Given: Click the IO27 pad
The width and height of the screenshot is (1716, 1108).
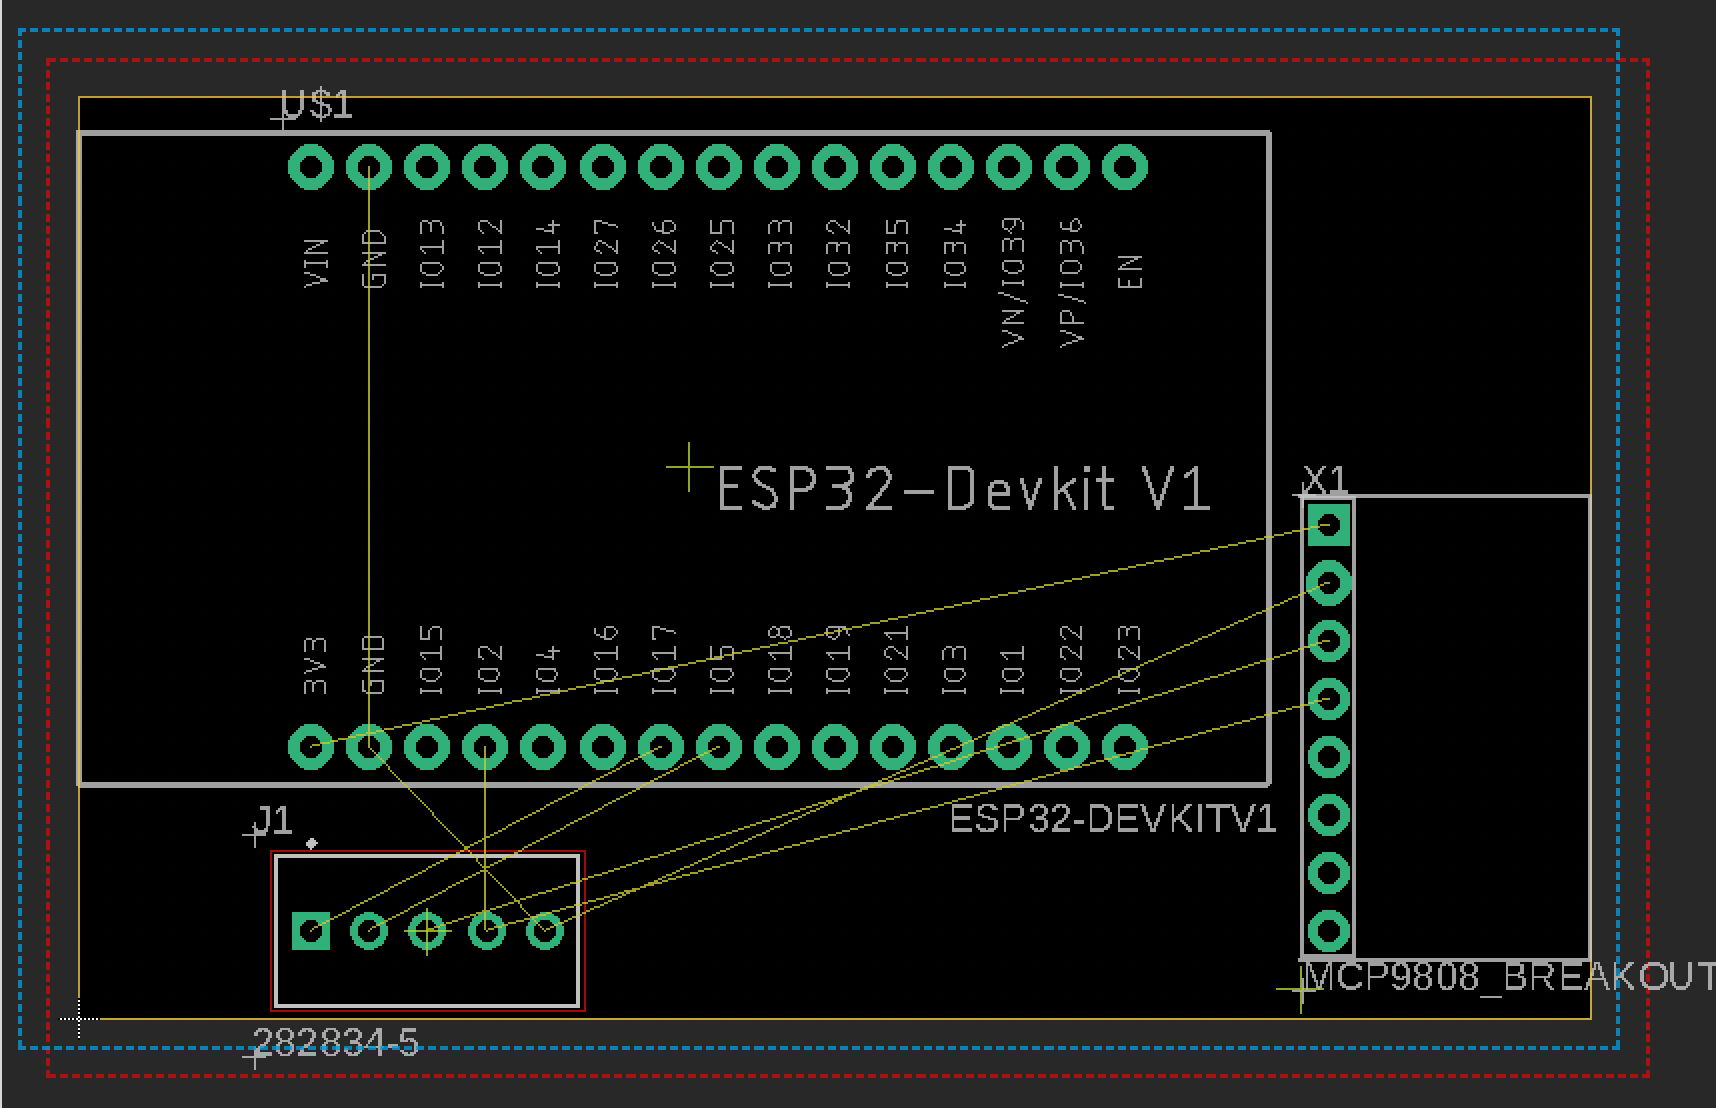Looking at the screenshot, I should click(x=602, y=166).
